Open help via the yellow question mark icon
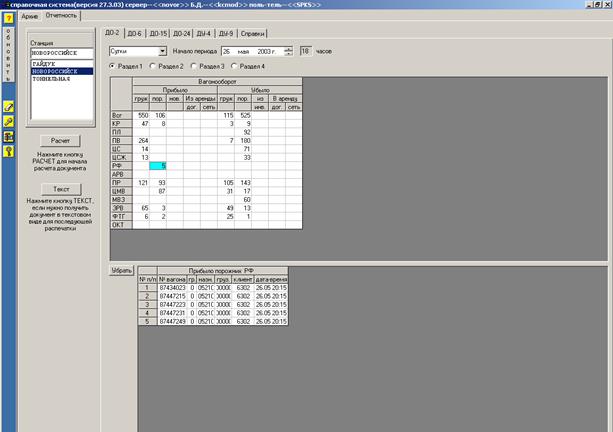This screenshot has width=613, height=432. (x=8, y=18)
